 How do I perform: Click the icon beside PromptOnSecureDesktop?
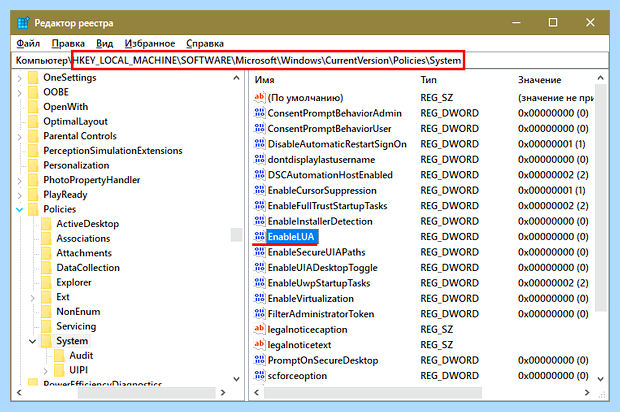[259, 360]
